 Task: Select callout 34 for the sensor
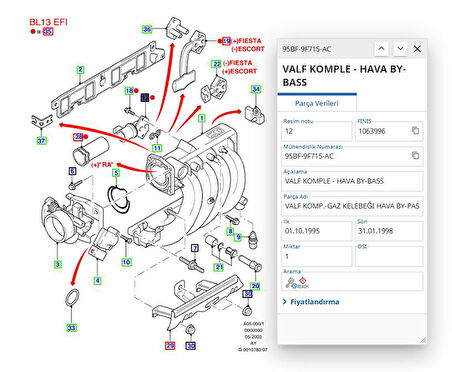256,89
